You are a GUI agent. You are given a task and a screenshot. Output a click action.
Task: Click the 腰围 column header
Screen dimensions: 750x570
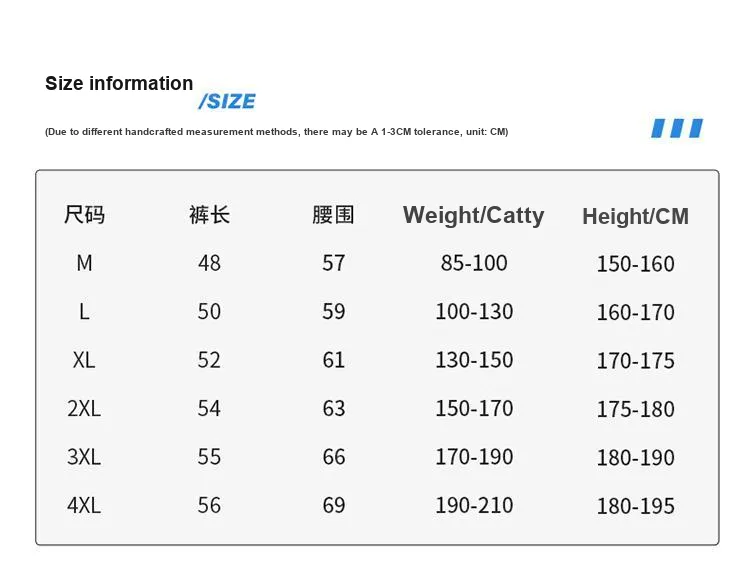333,215
